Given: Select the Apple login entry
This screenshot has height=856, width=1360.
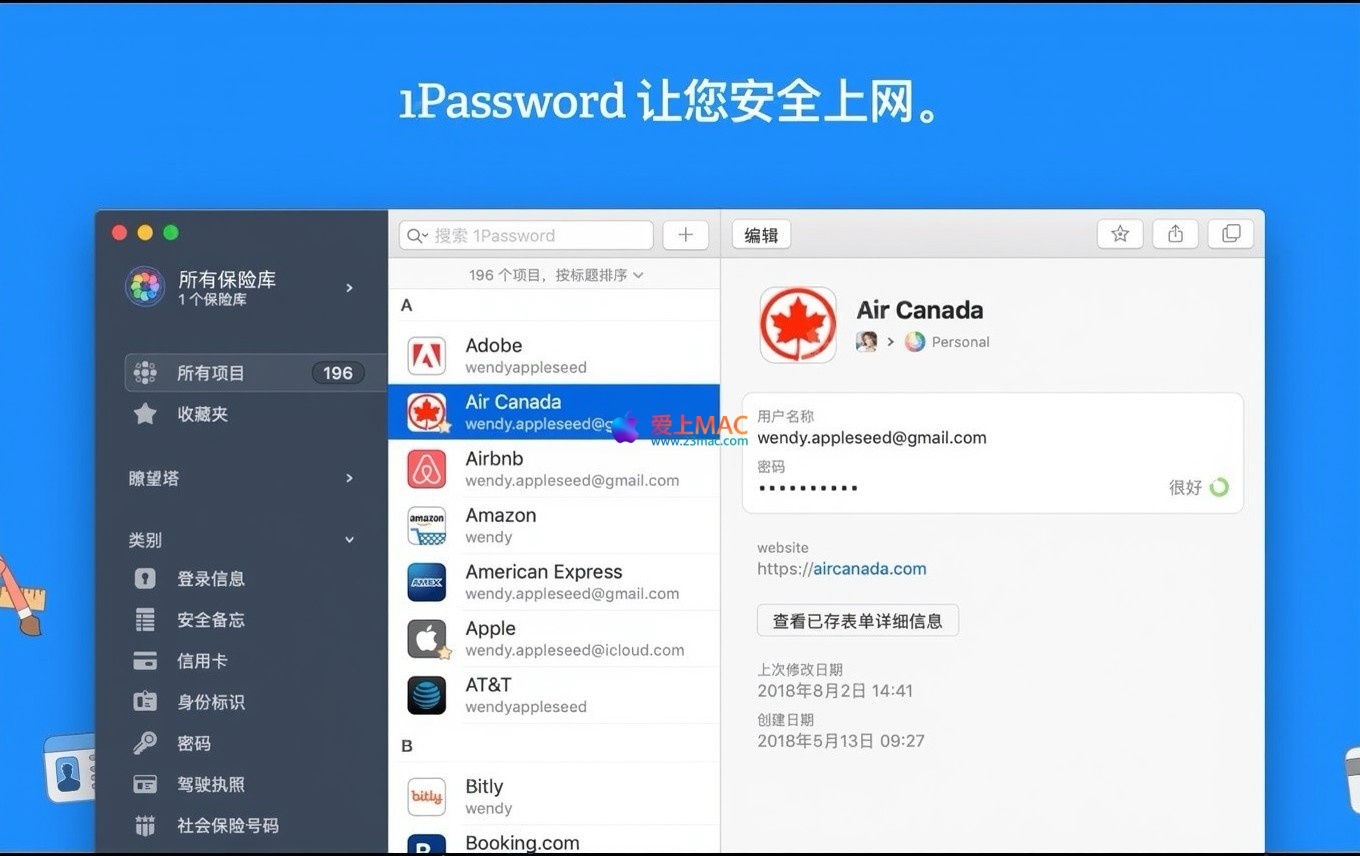Looking at the screenshot, I should (553, 639).
